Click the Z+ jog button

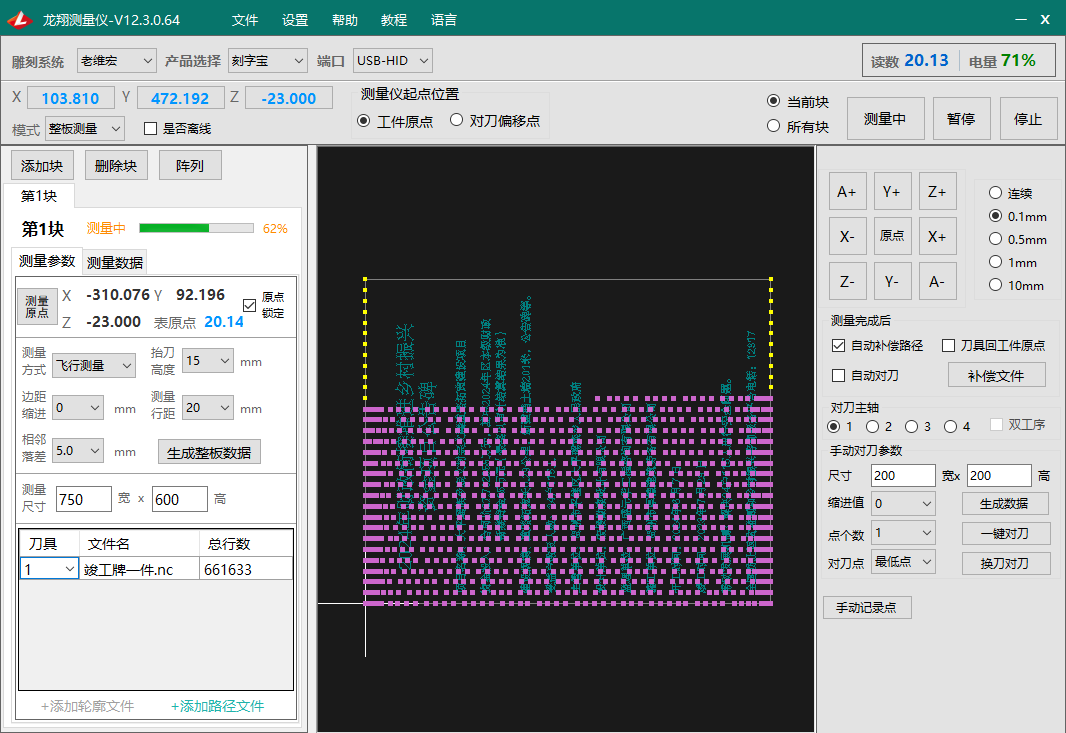tap(938, 191)
